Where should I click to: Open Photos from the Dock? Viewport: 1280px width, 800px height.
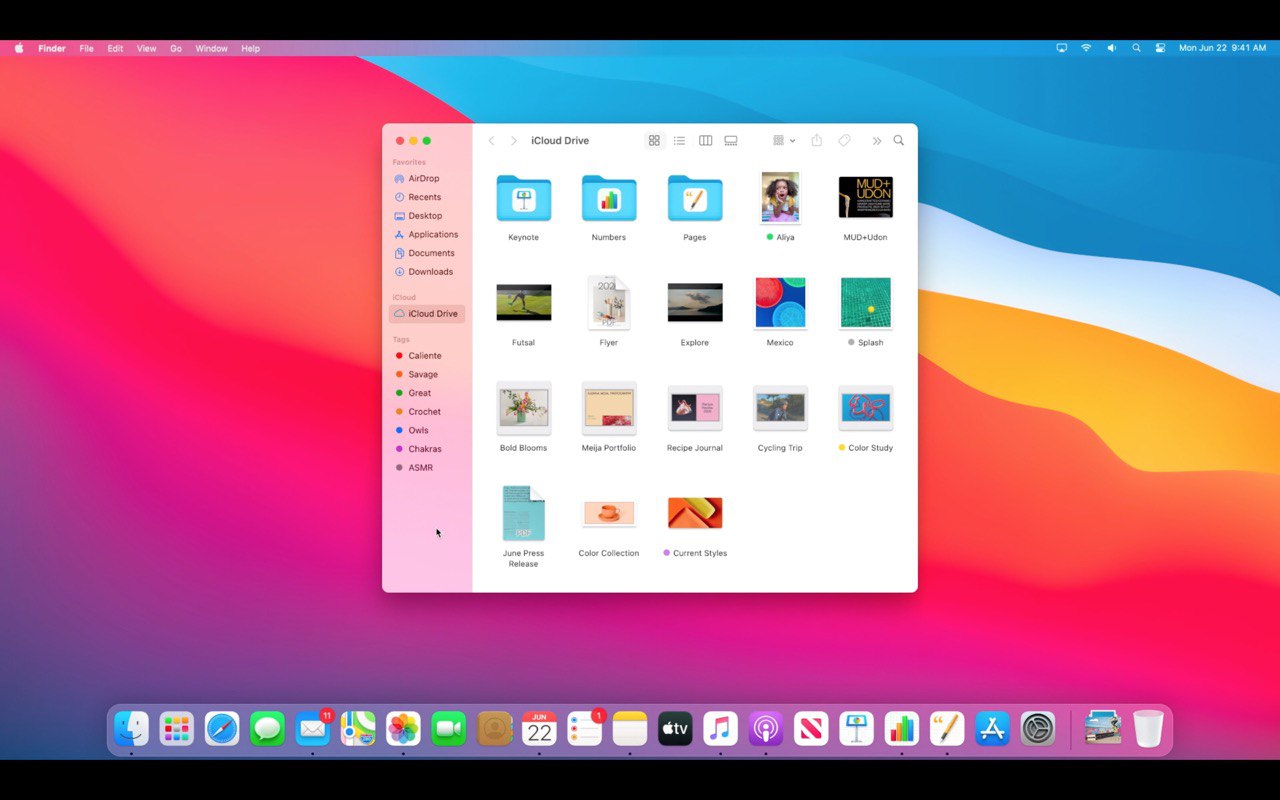coord(403,729)
